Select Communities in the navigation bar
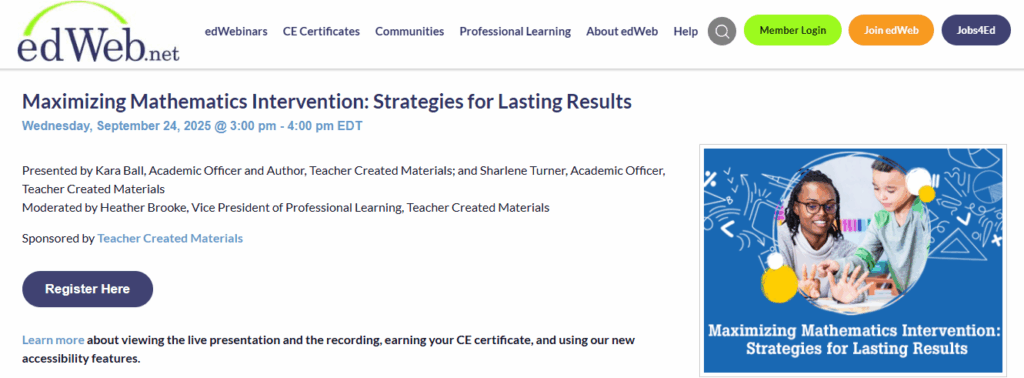This screenshot has height=378, width=1024. tap(409, 31)
